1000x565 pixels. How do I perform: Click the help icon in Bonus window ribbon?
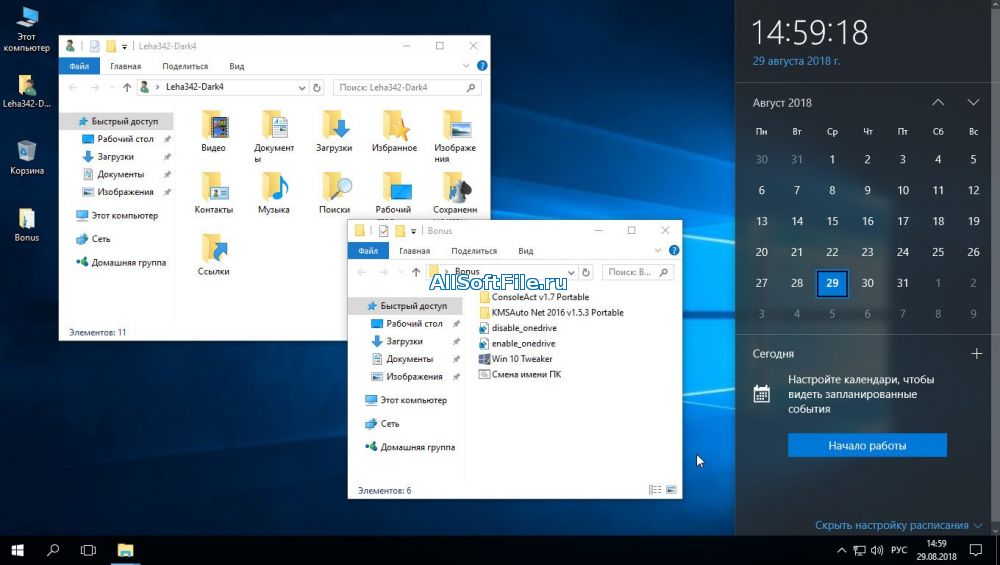click(675, 251)
